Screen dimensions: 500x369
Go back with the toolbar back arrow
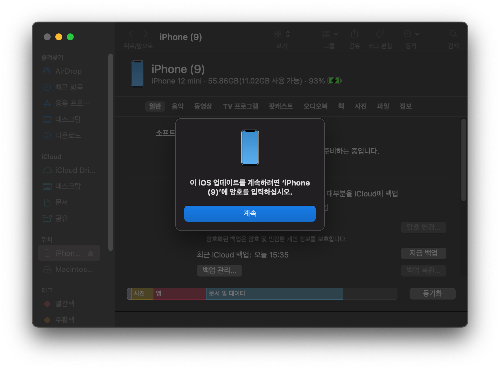click(x=131, y=34)
